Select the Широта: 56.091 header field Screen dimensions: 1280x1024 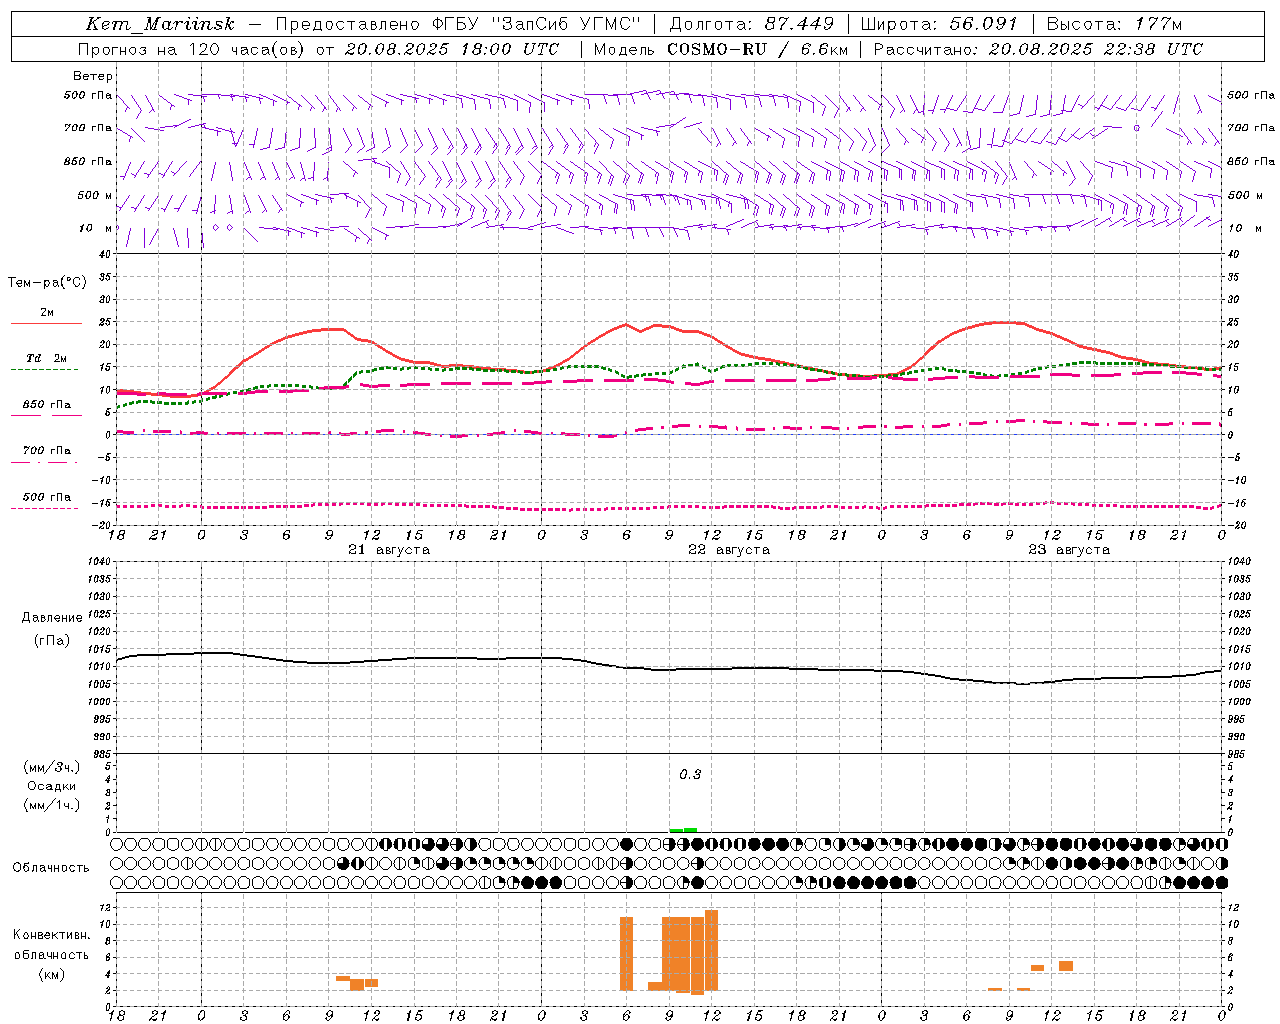939,24
